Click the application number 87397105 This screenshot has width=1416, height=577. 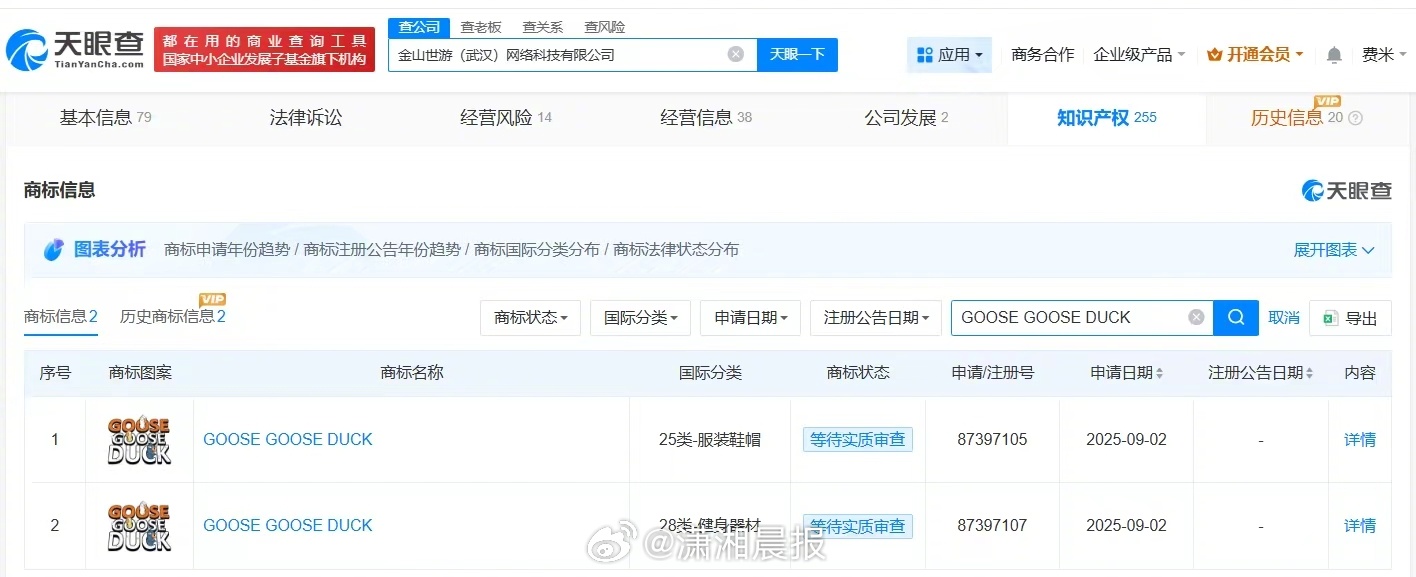pos(992,439)
